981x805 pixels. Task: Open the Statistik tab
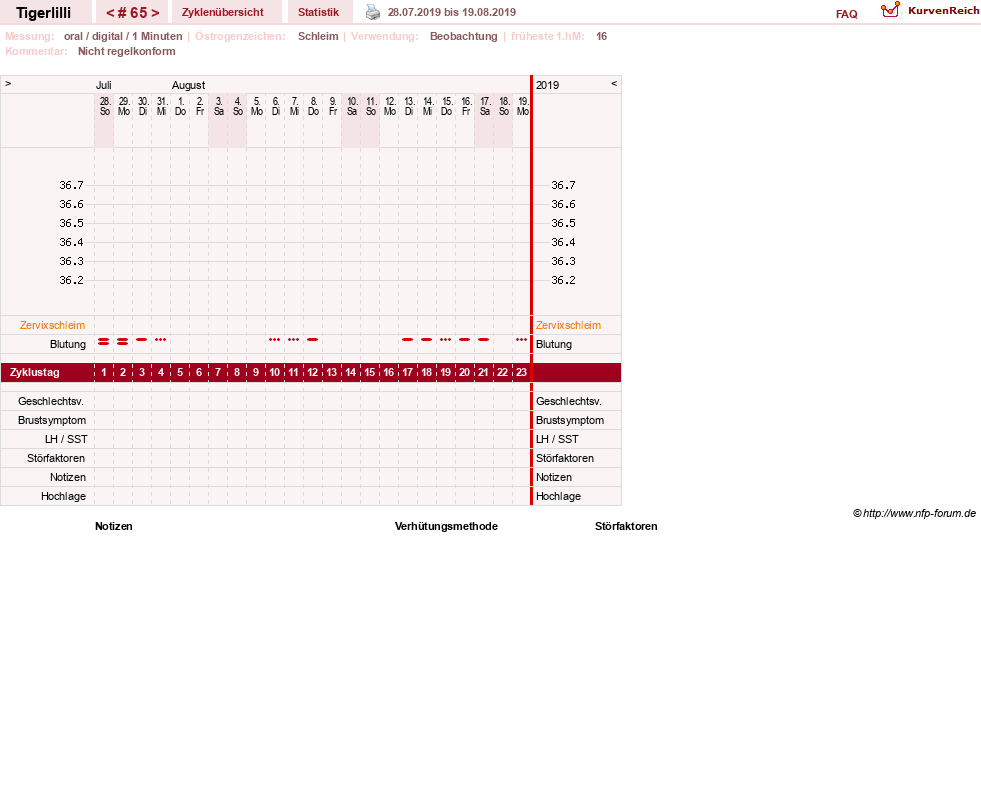pyautogui.click(x=318, y=12)
